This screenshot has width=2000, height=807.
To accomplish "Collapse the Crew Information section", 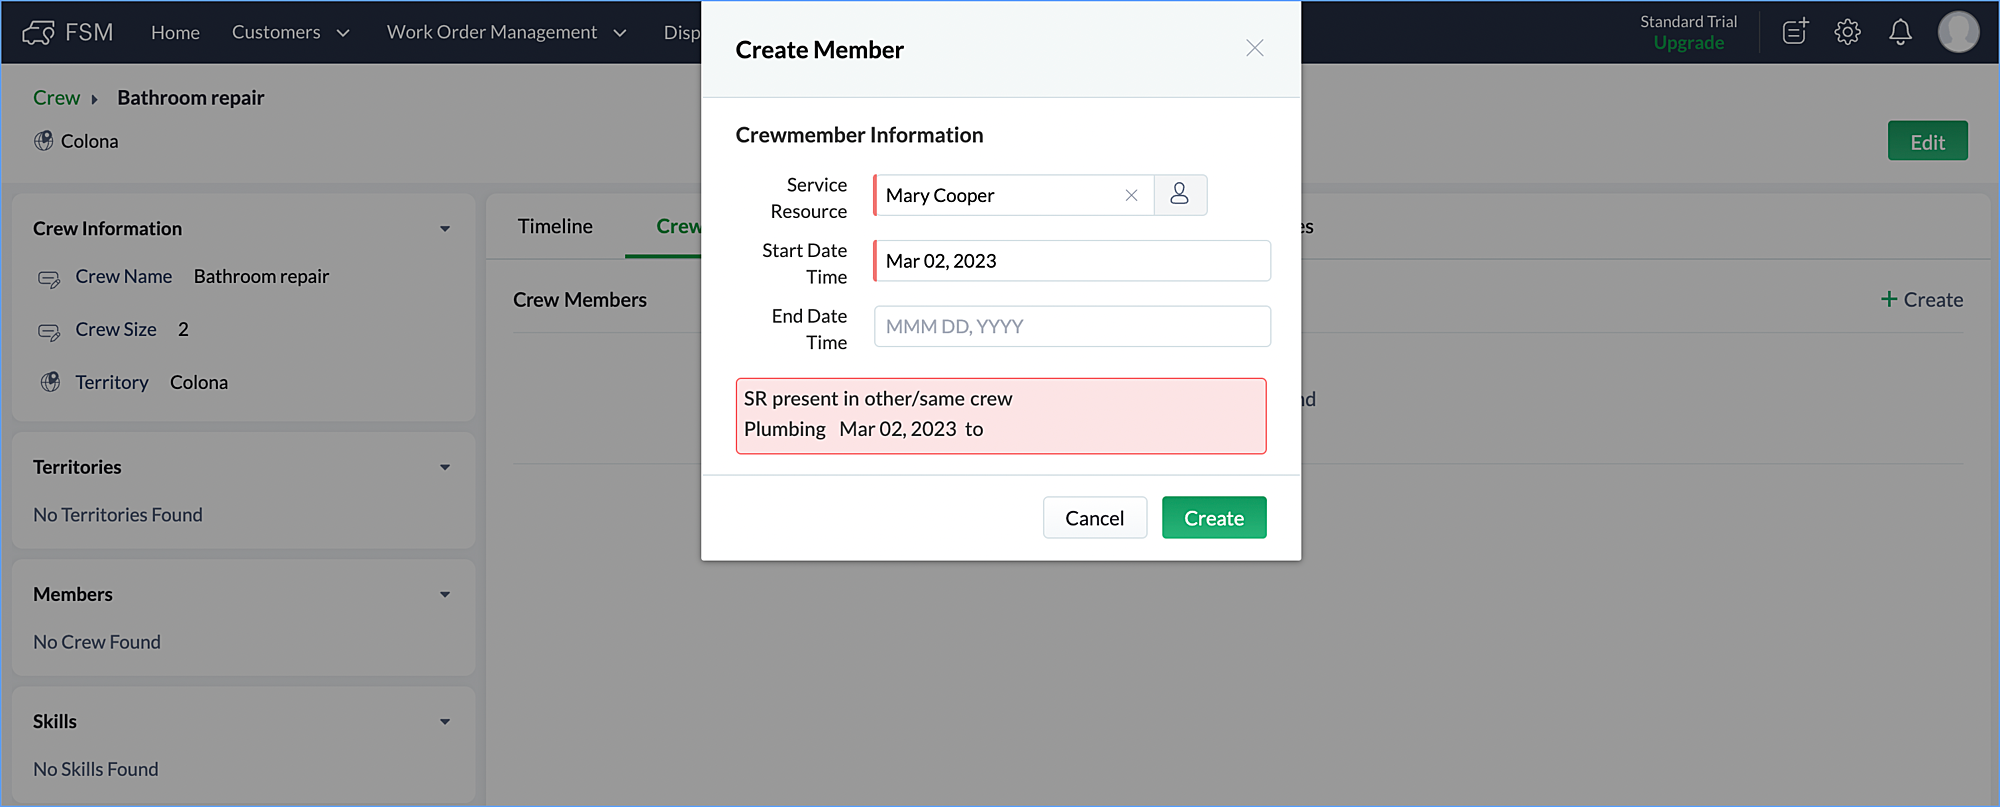I will click(445, 229).
